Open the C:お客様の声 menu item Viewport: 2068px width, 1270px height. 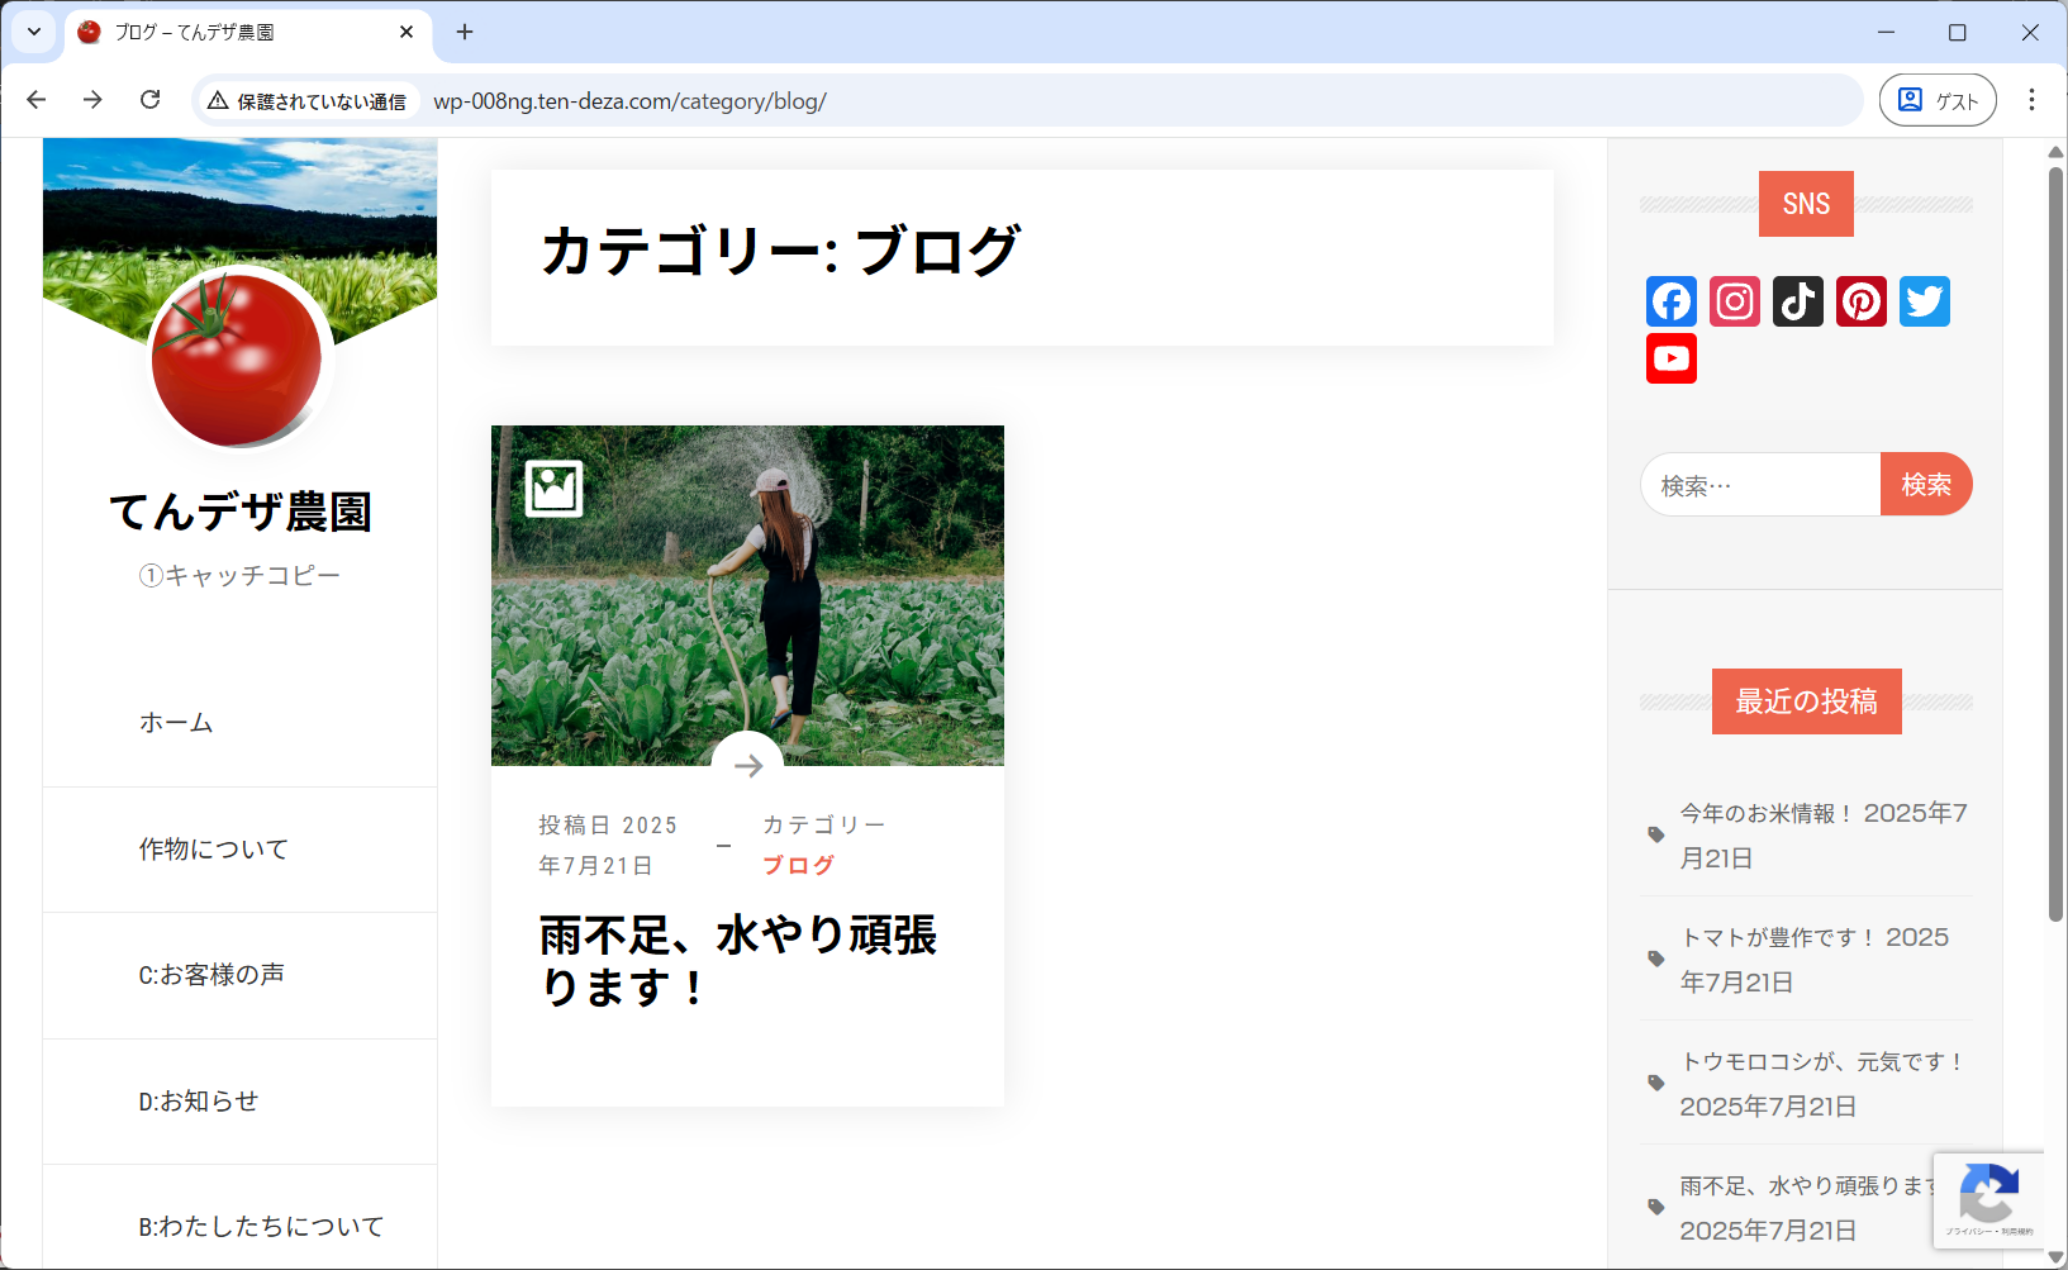tap(211, 974)
